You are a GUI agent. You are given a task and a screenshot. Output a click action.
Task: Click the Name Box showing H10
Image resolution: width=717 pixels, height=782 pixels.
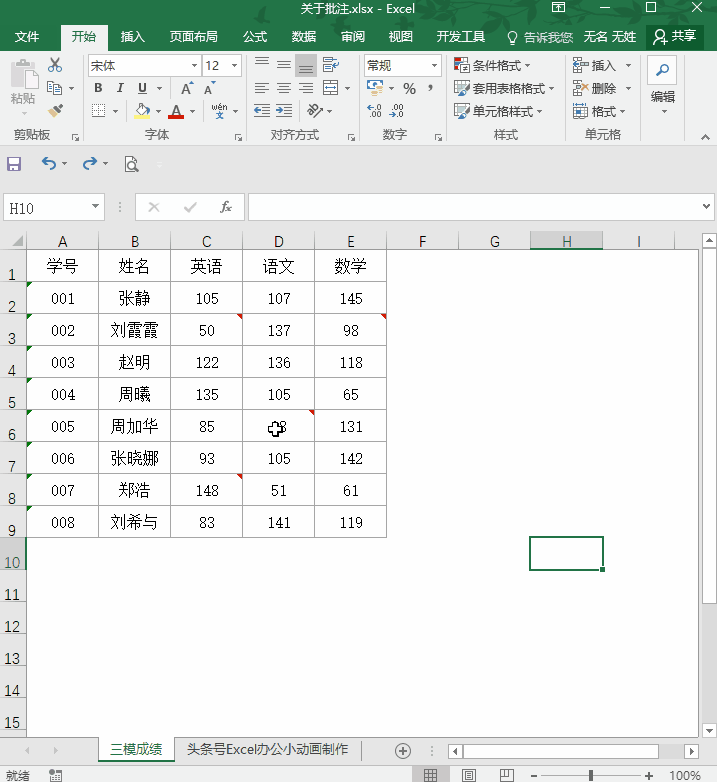point(47,207)
